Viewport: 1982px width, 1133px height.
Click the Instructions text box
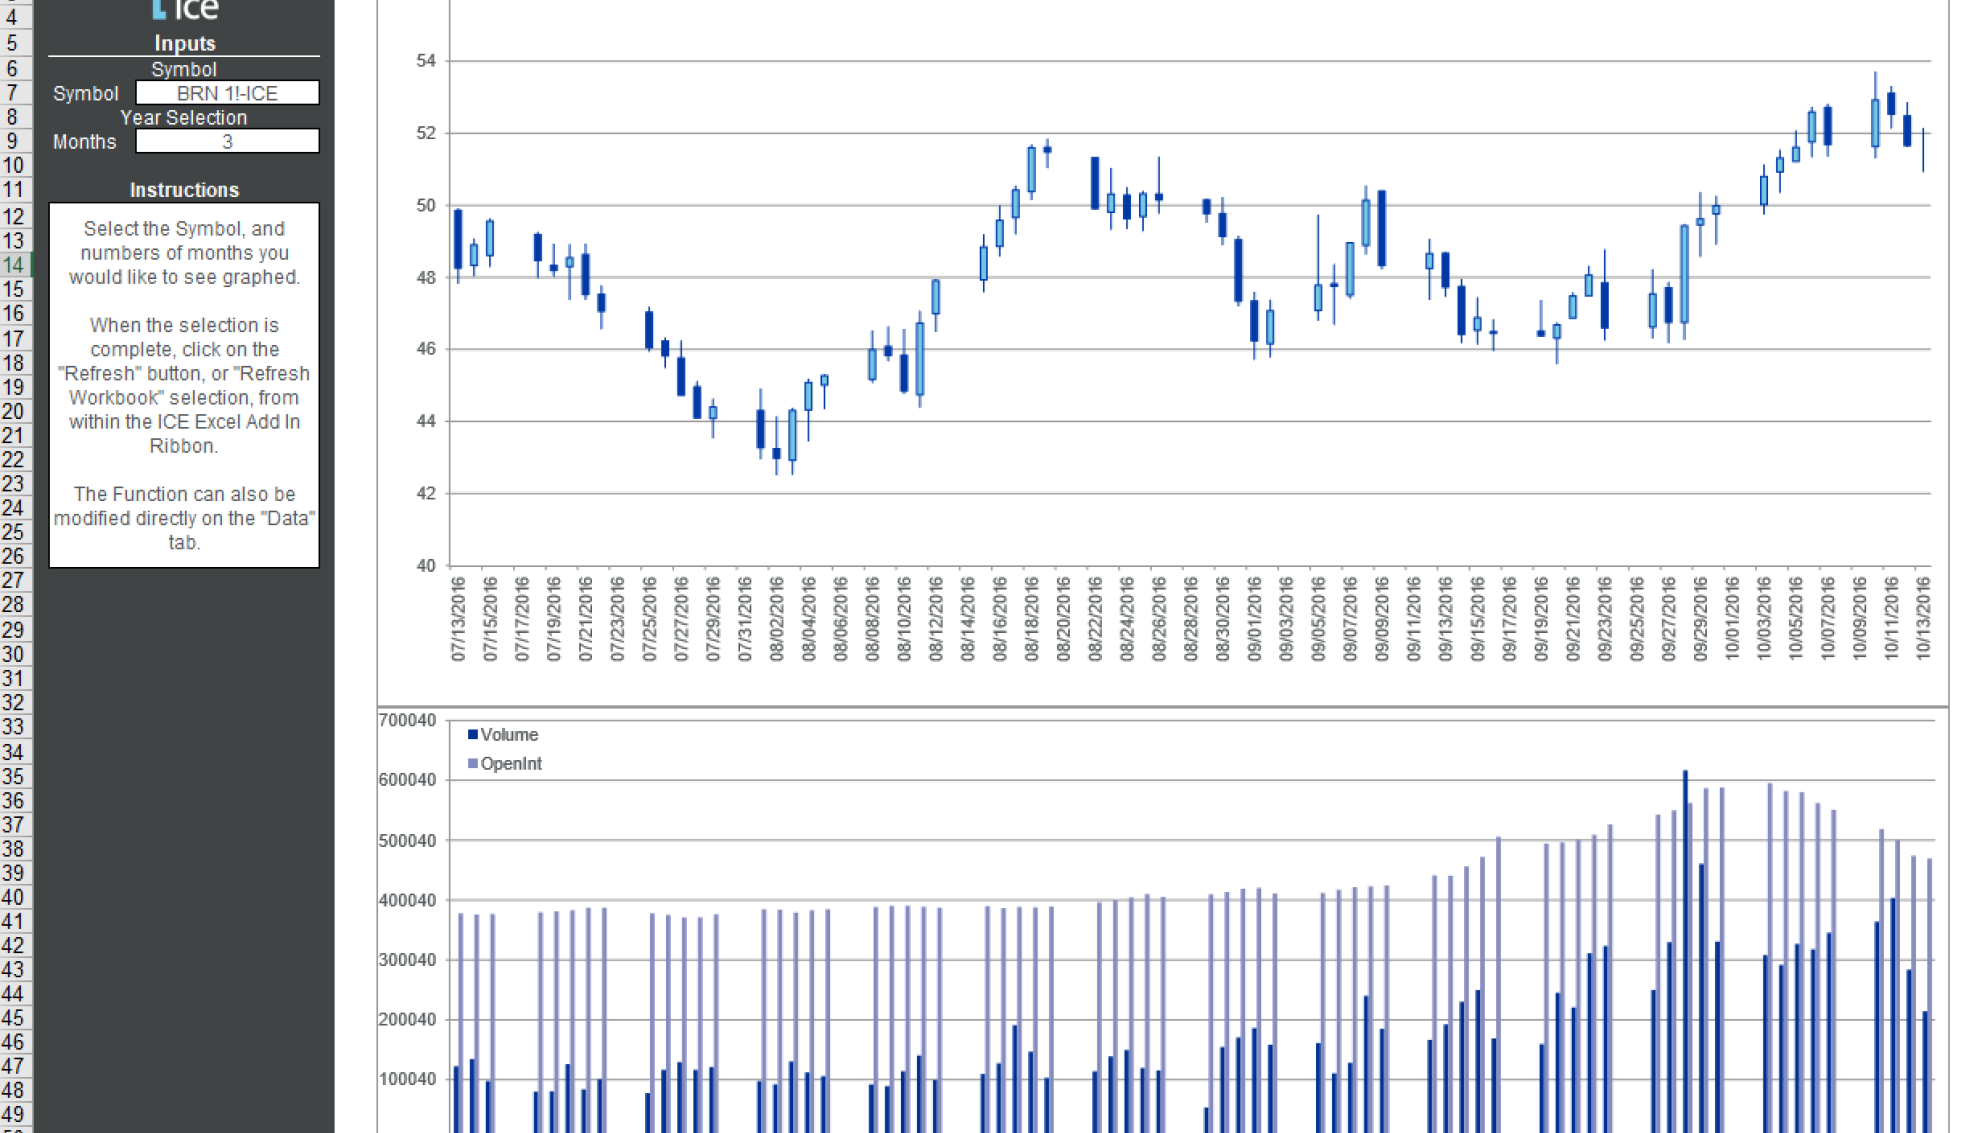[184, 385]
